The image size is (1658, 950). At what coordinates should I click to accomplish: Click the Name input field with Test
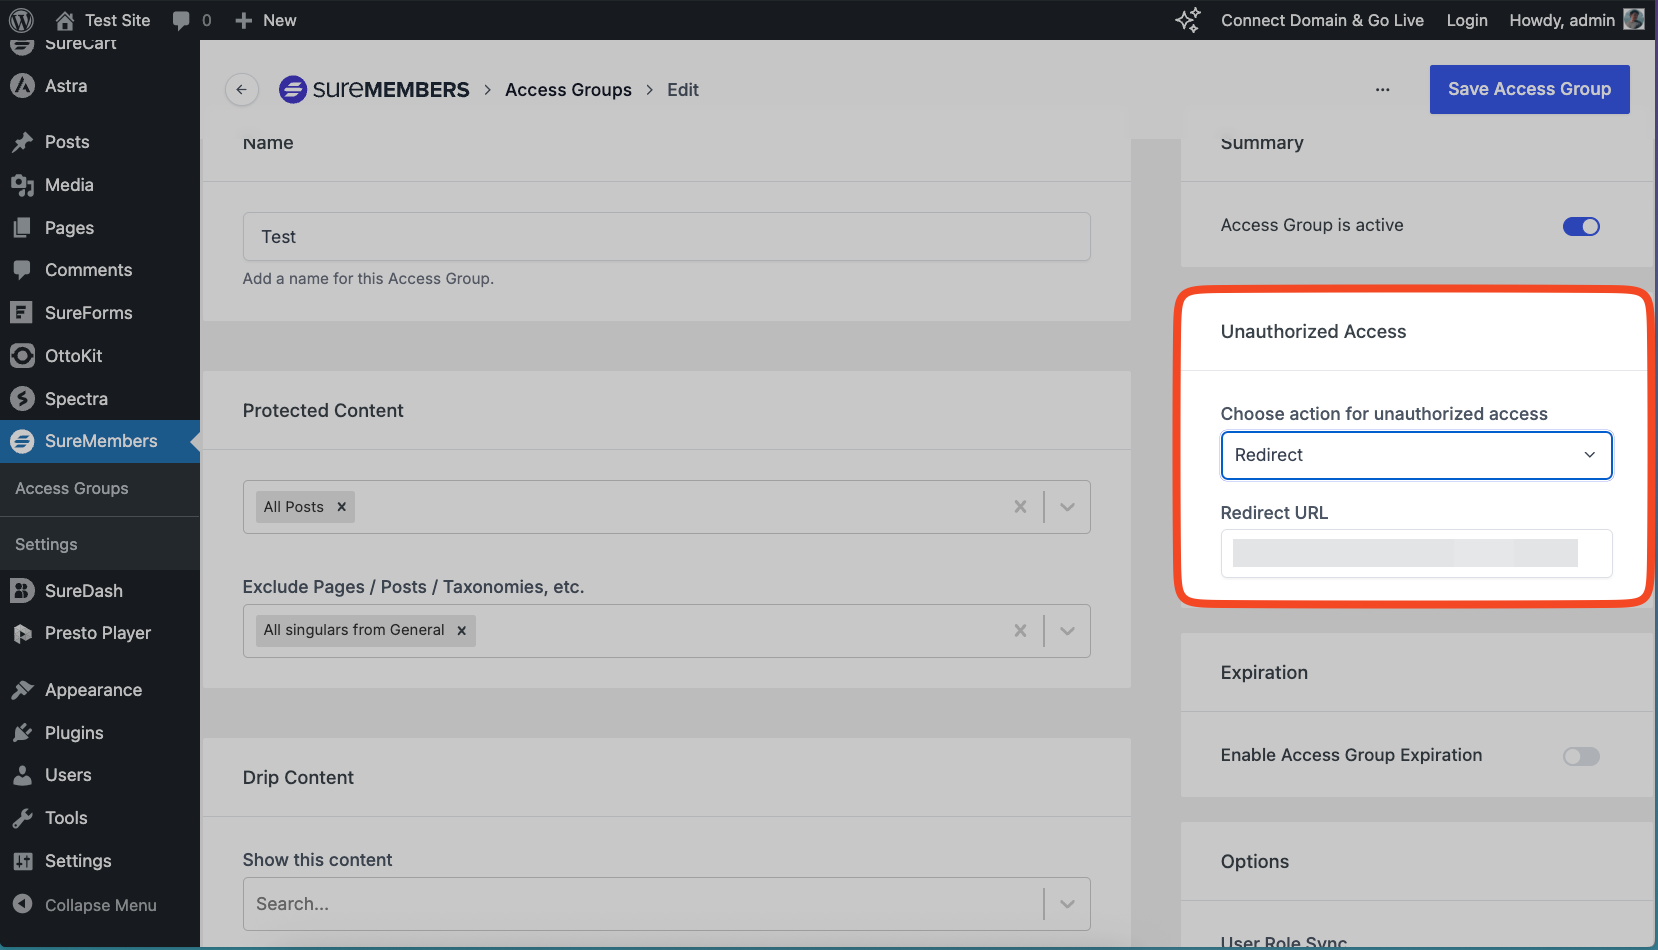click(666, 237)
